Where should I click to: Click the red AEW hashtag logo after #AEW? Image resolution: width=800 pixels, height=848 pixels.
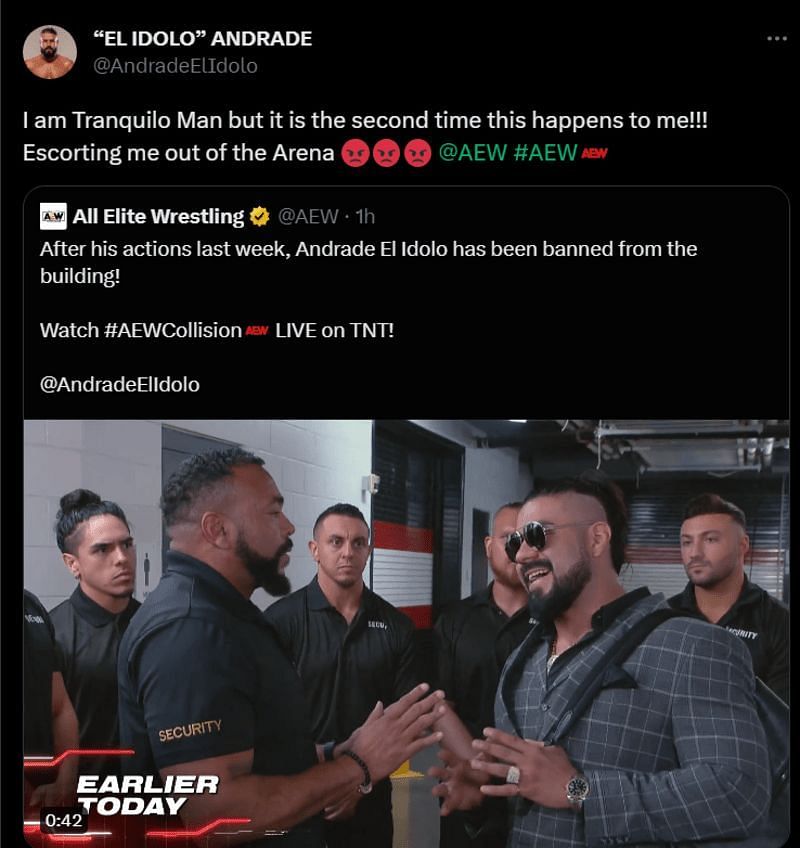(594, 154)
